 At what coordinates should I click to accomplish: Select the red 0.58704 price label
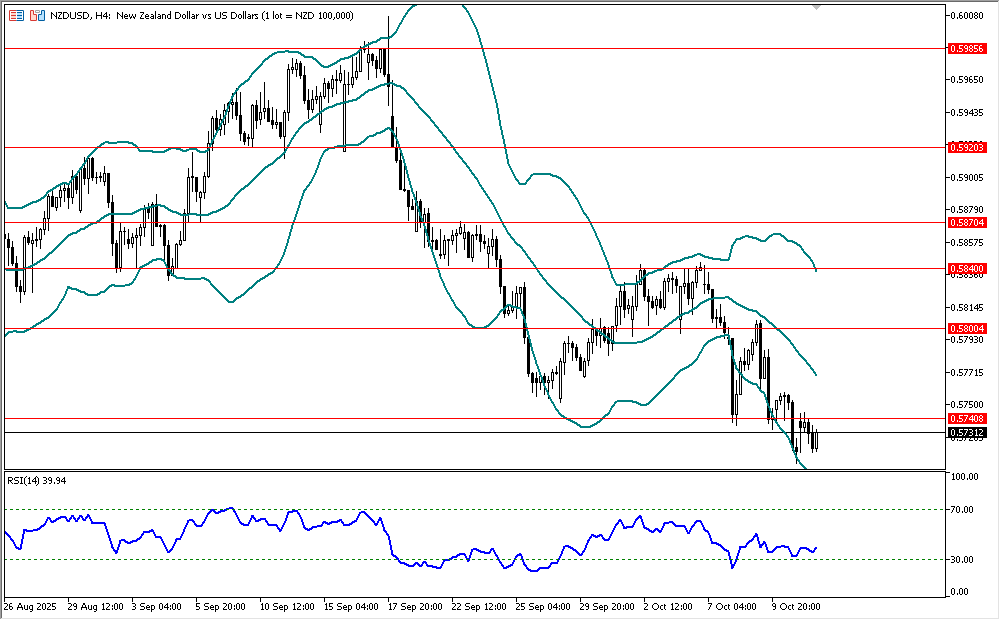[x=967, y=223]
